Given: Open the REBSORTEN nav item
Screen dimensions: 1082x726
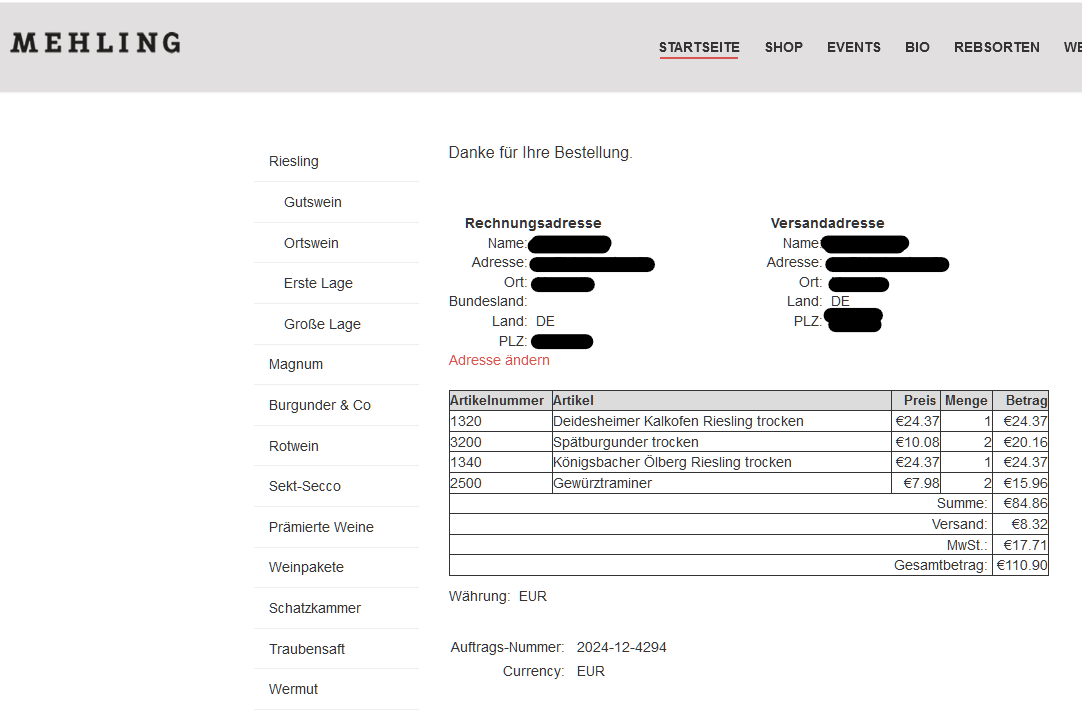Looking at the screenshot, I should (x=996, y=47).
